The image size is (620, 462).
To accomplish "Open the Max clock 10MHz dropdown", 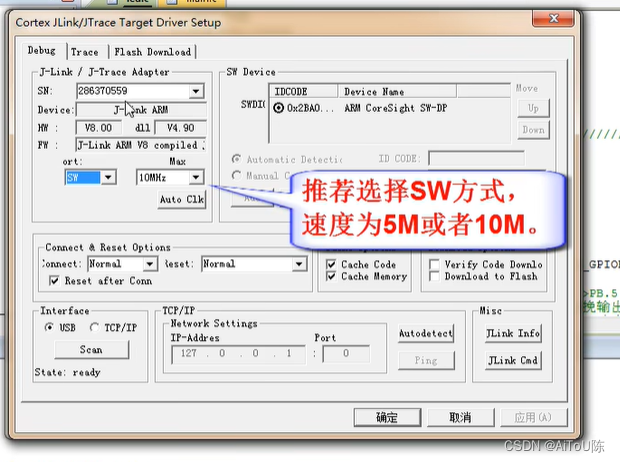I will [196, 177].
